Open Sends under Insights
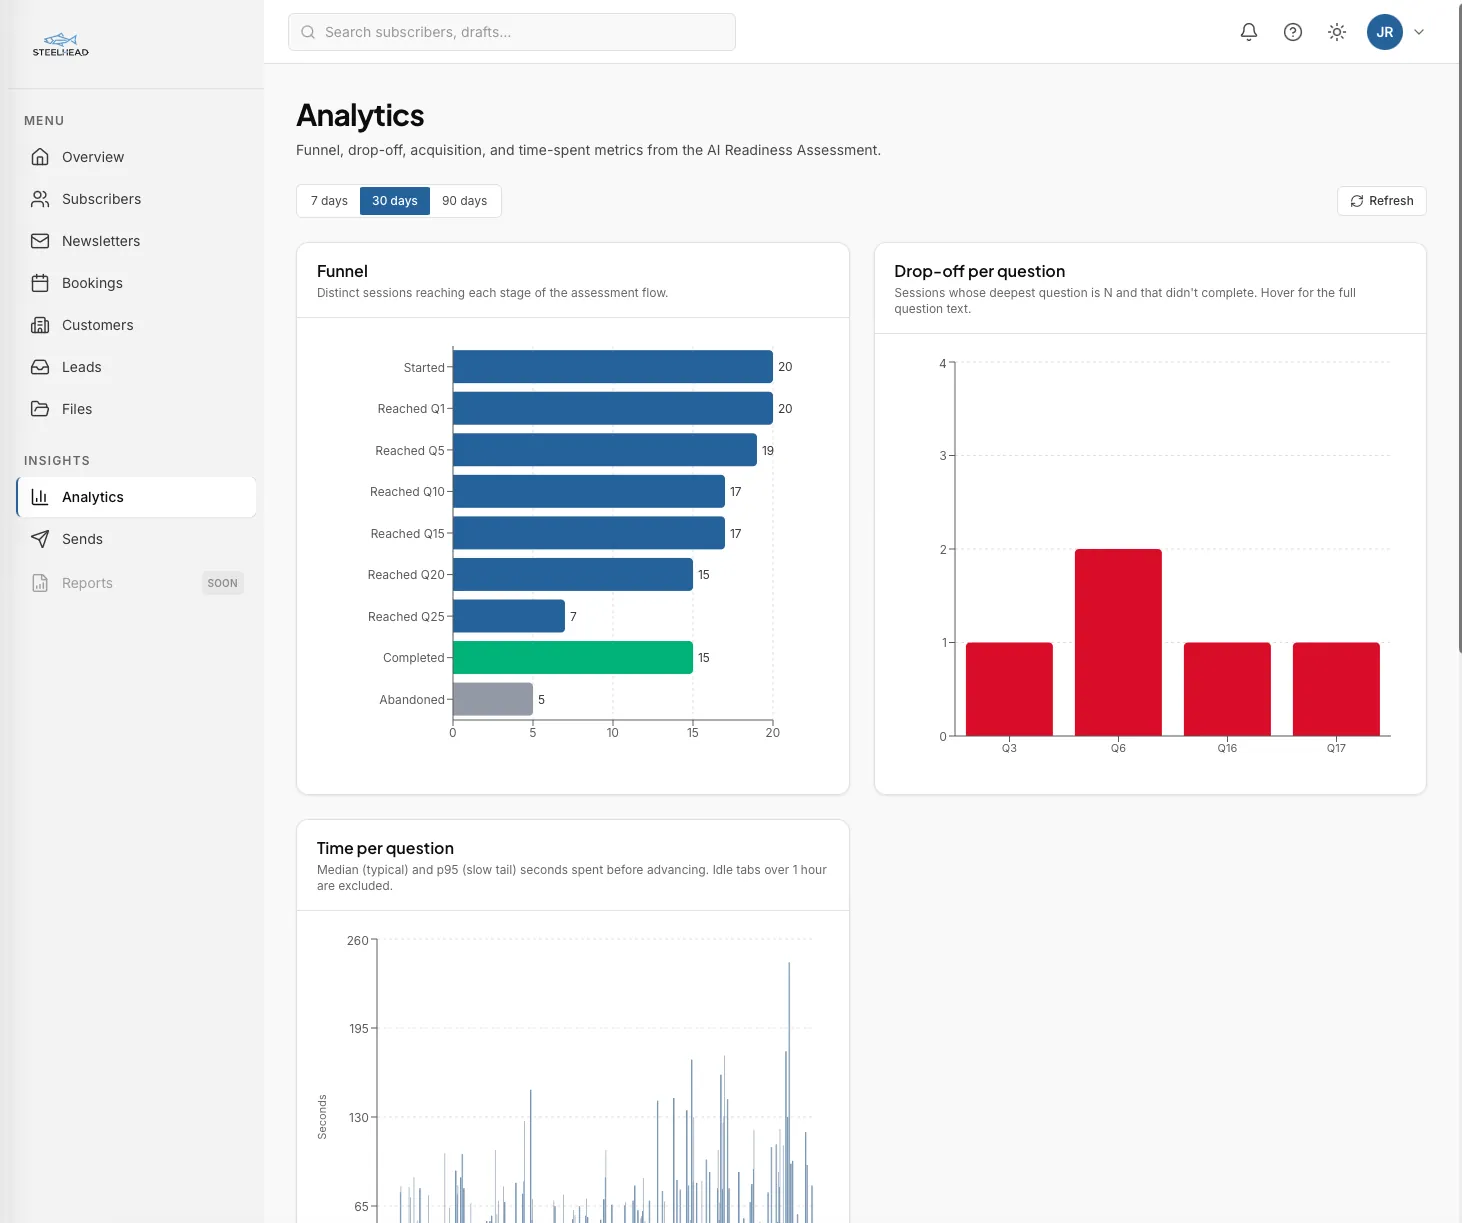Image resolution: width=1462 pixels, height=1223 pixels. (x=136, y=539)
